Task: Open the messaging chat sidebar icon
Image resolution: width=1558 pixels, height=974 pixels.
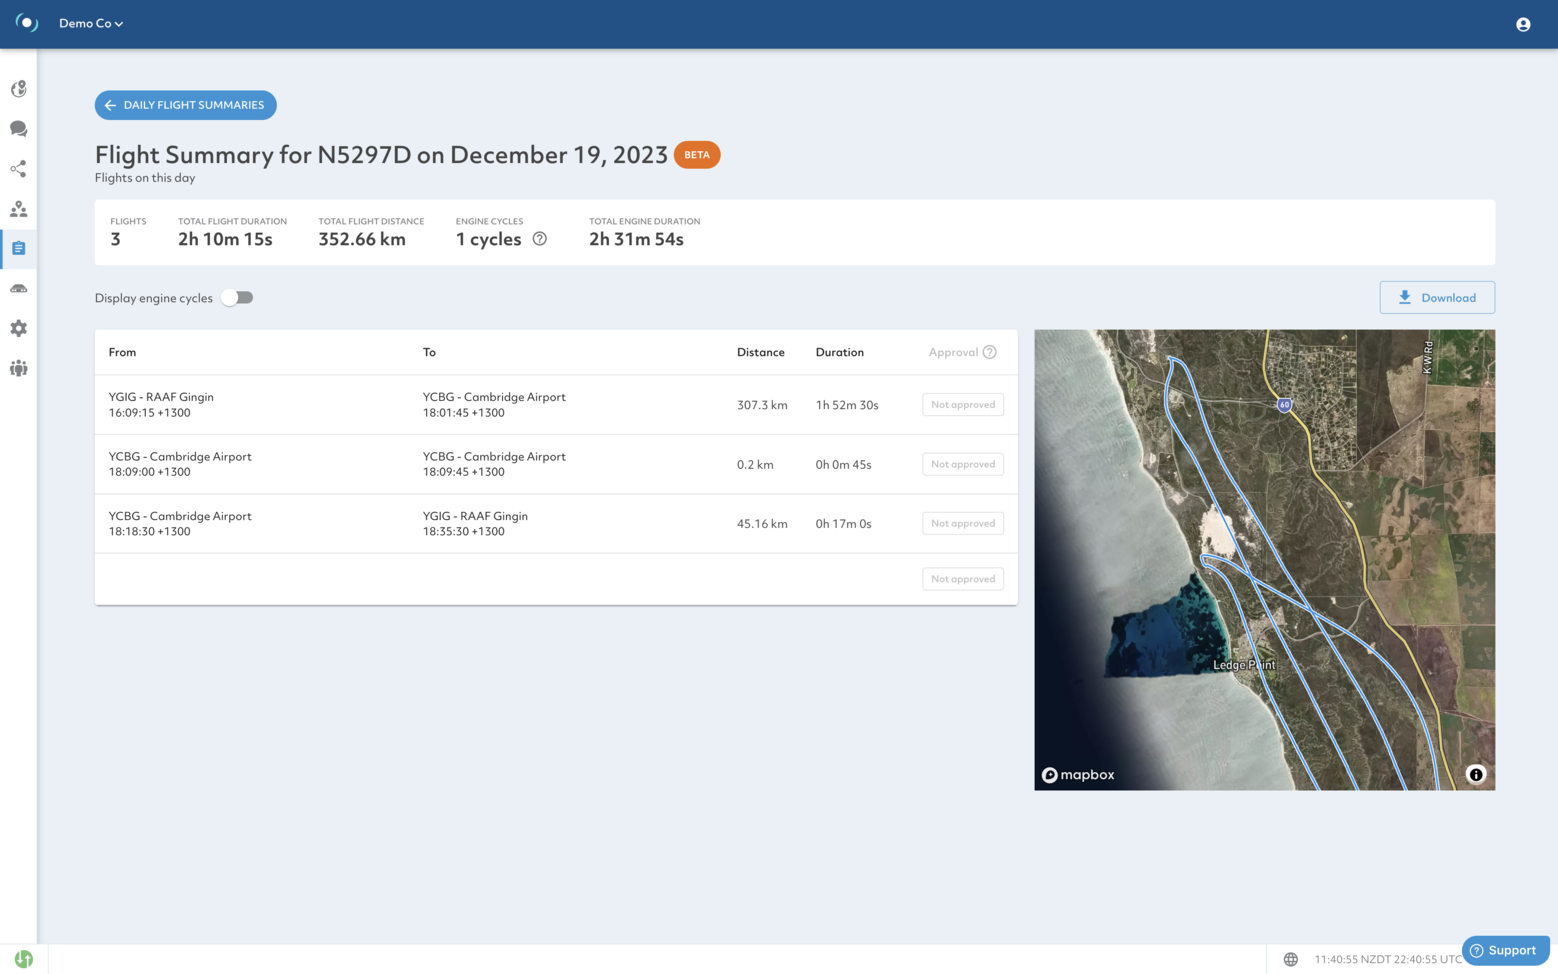Action: 18,129
